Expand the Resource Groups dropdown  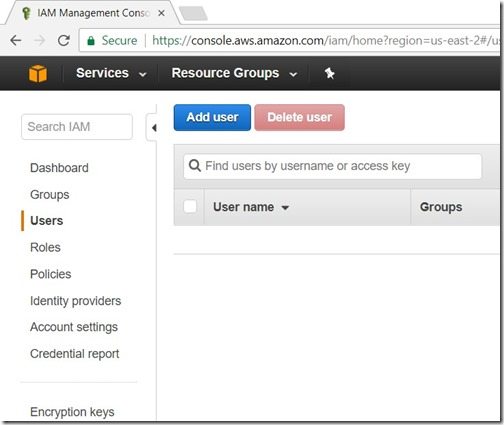[234, 73]
